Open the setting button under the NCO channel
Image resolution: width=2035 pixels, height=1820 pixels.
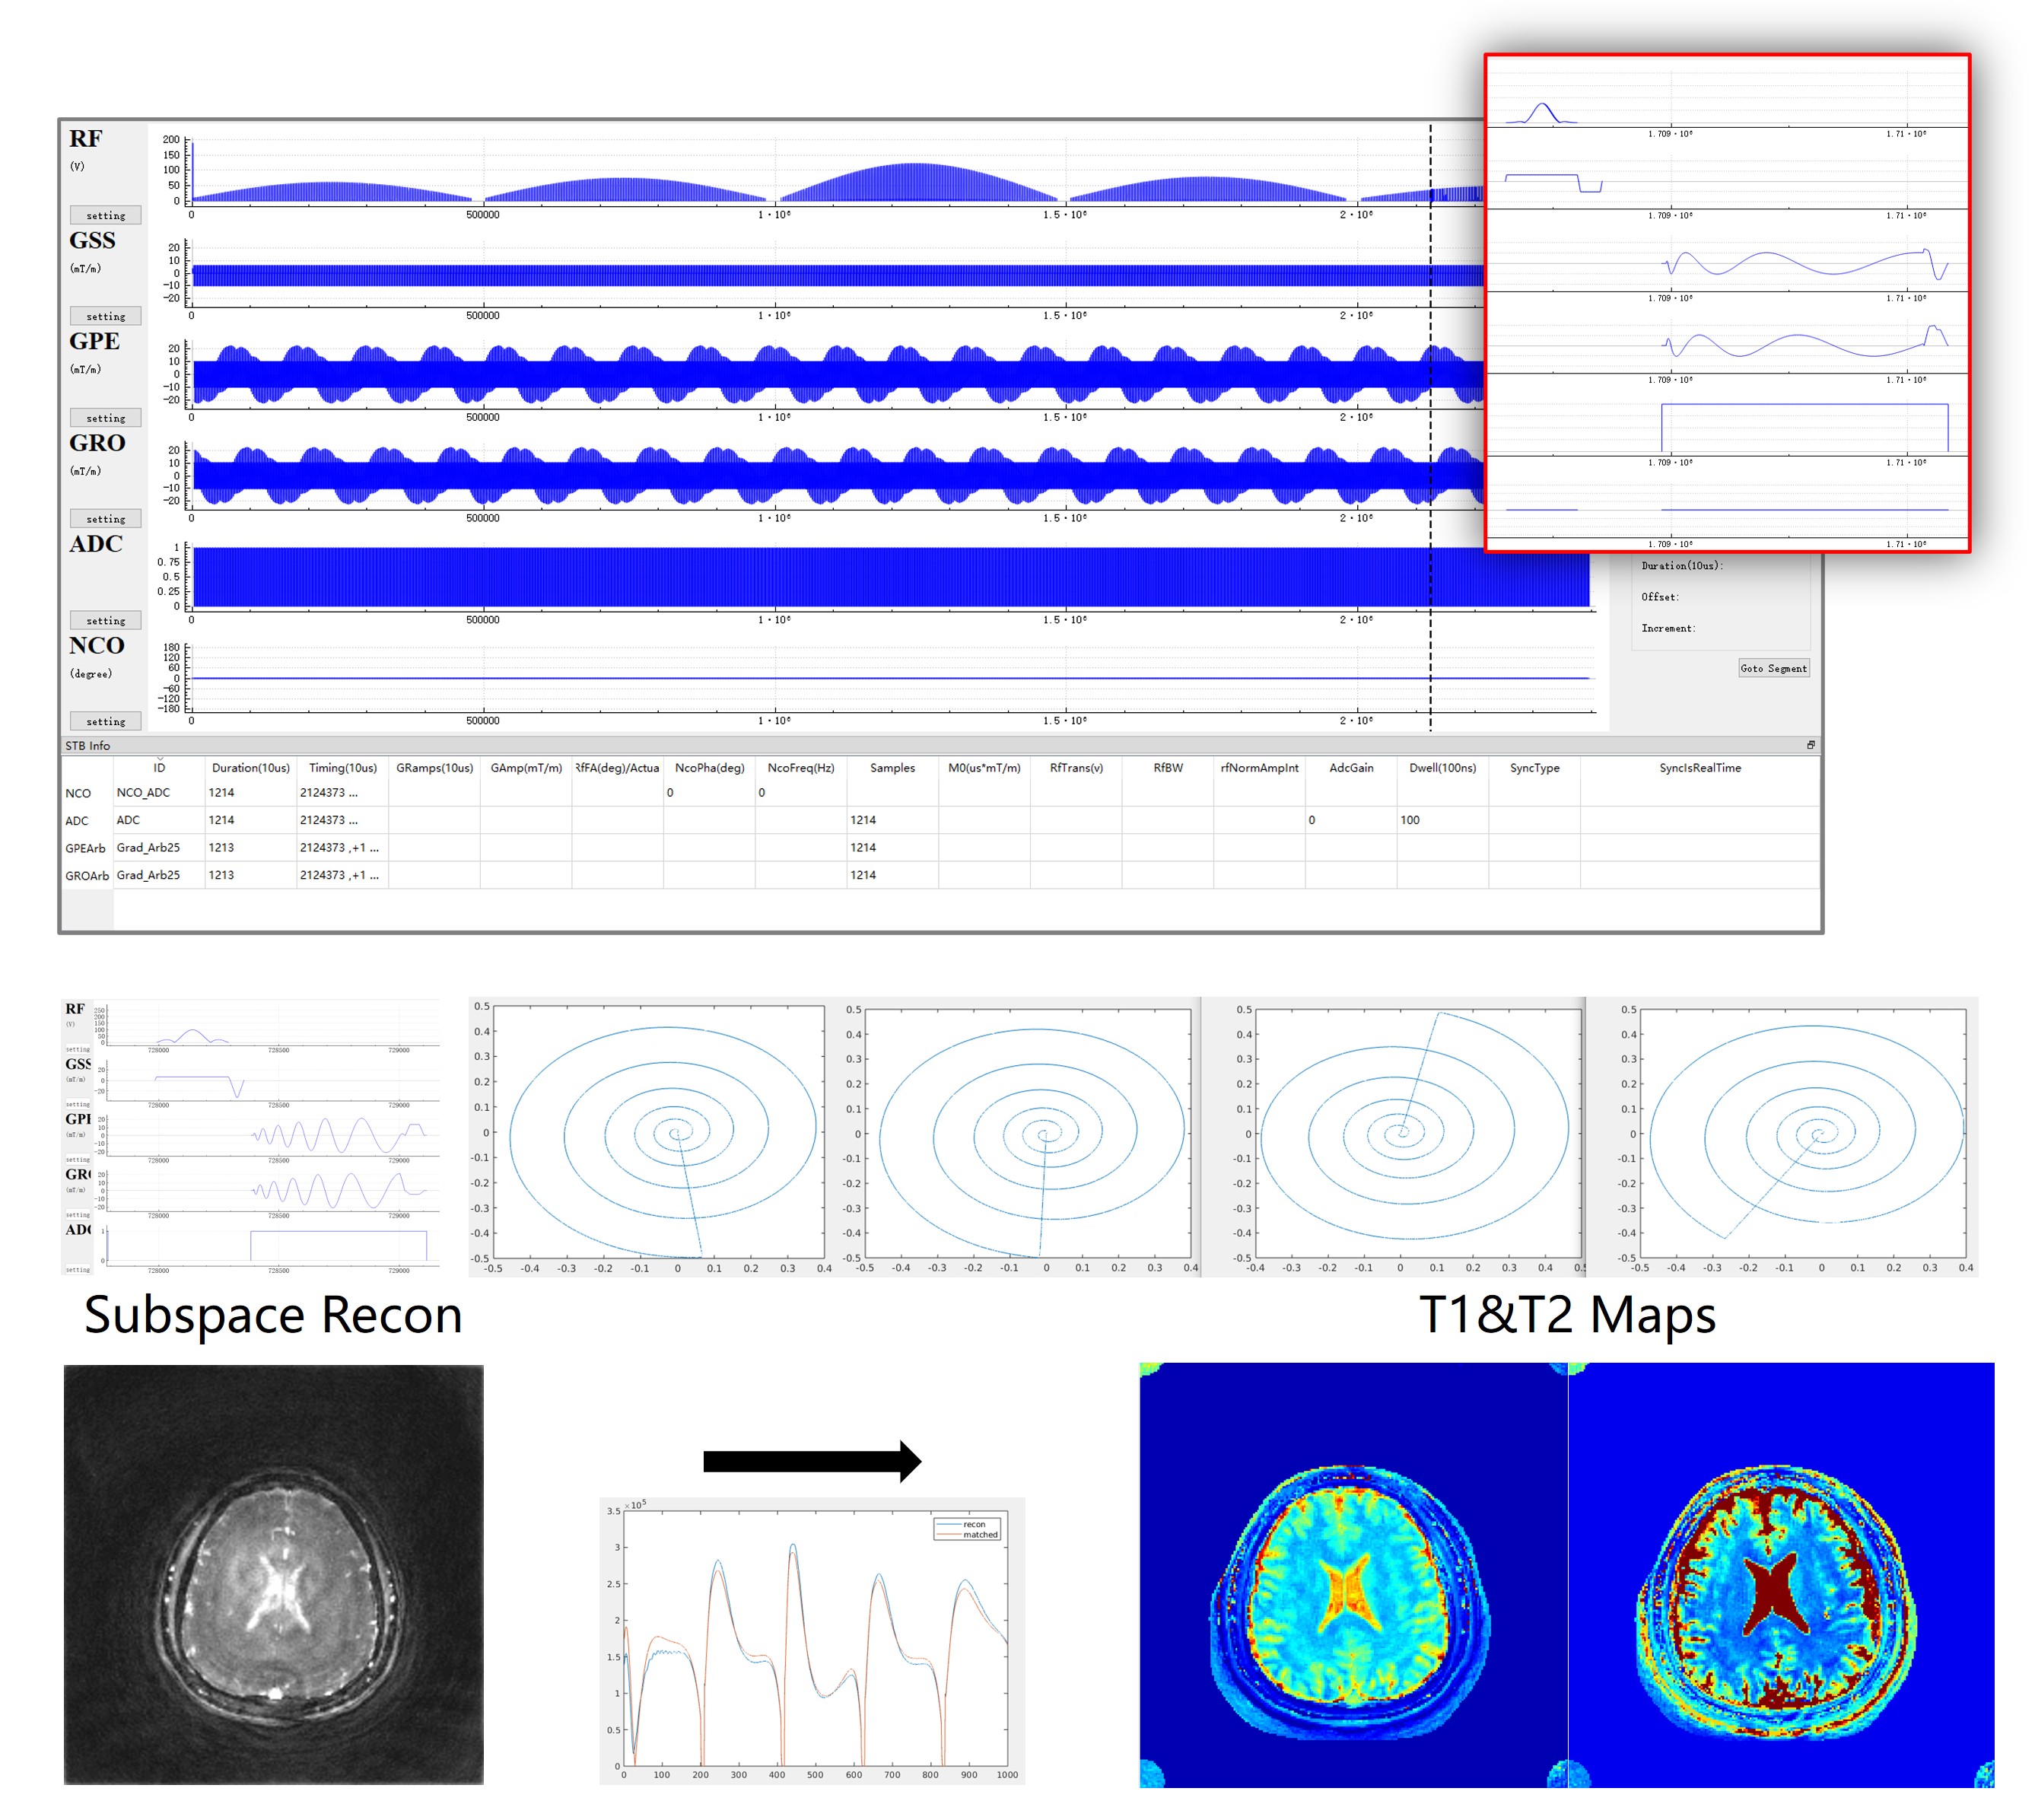click(105, 721)
